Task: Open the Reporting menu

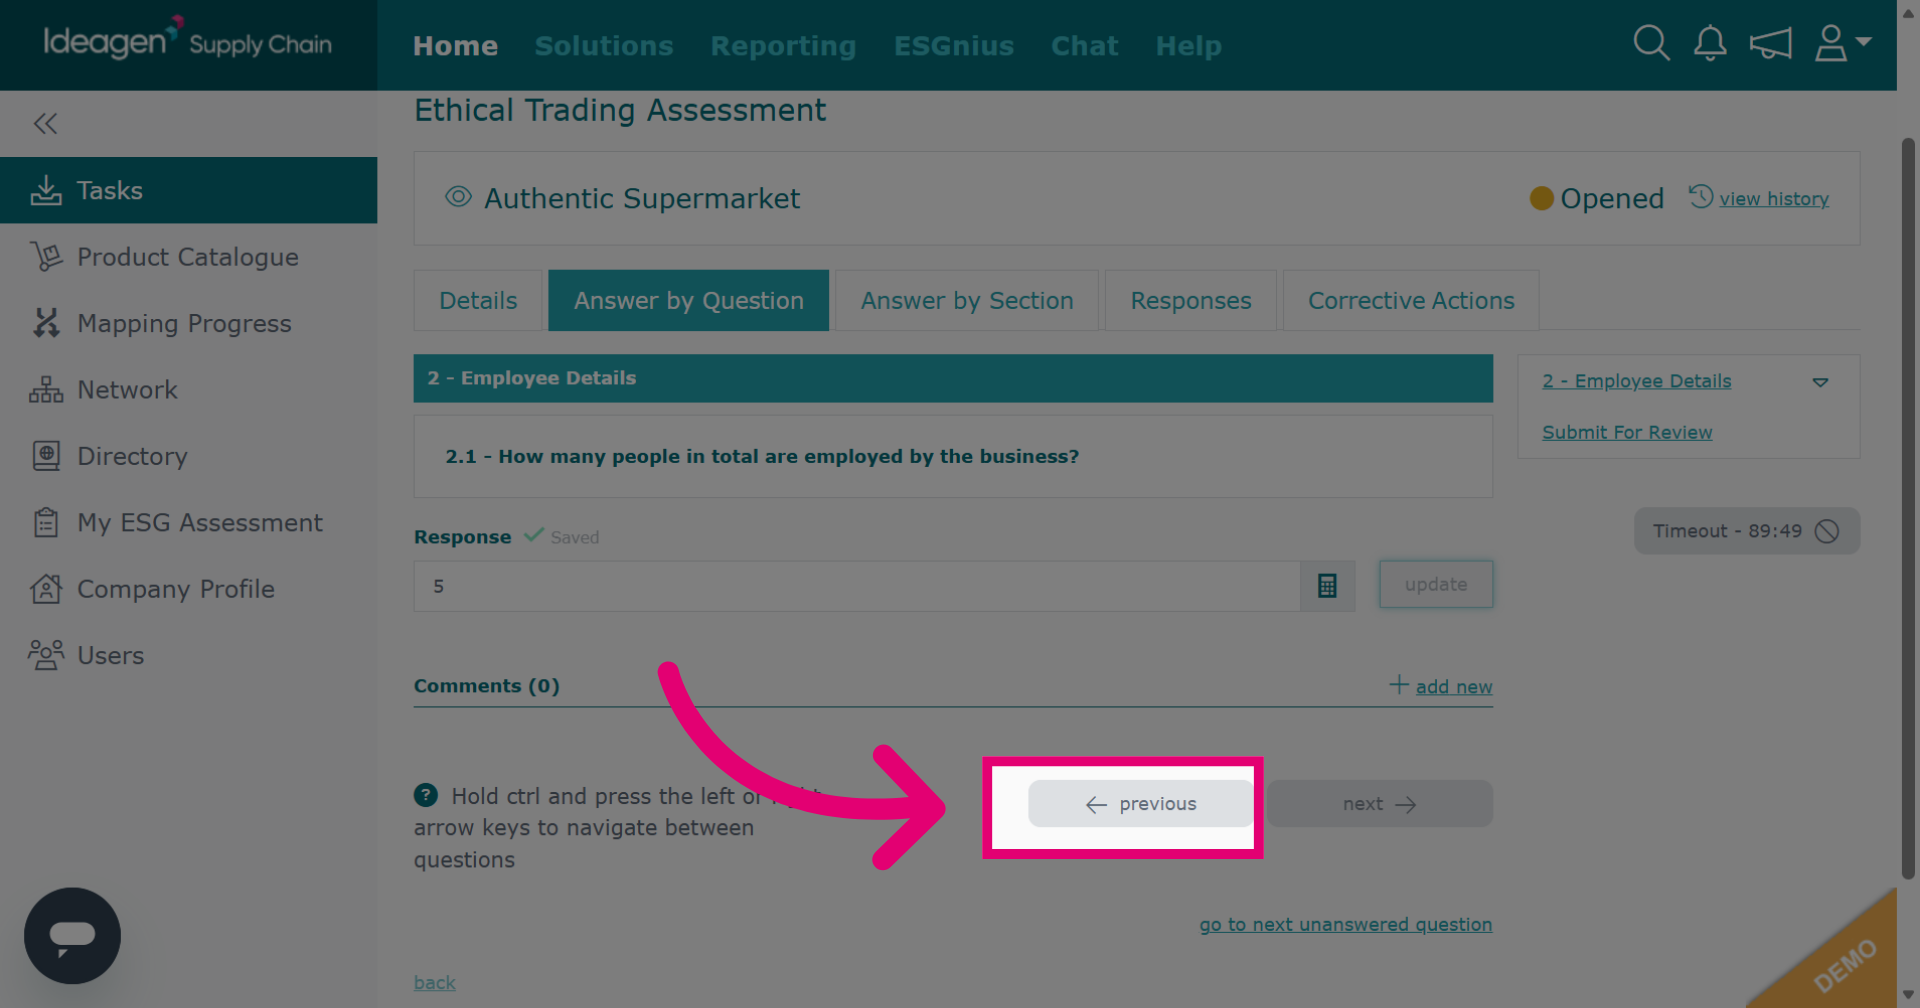Action: point(783,46)
